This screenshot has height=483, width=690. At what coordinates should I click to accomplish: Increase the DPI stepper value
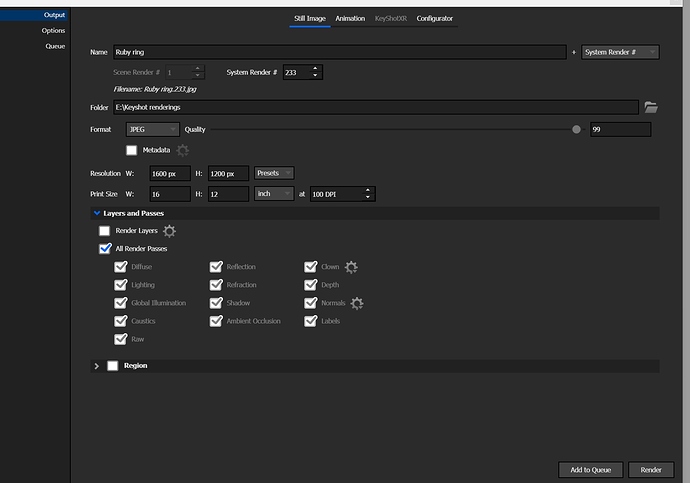coord(368,190)
